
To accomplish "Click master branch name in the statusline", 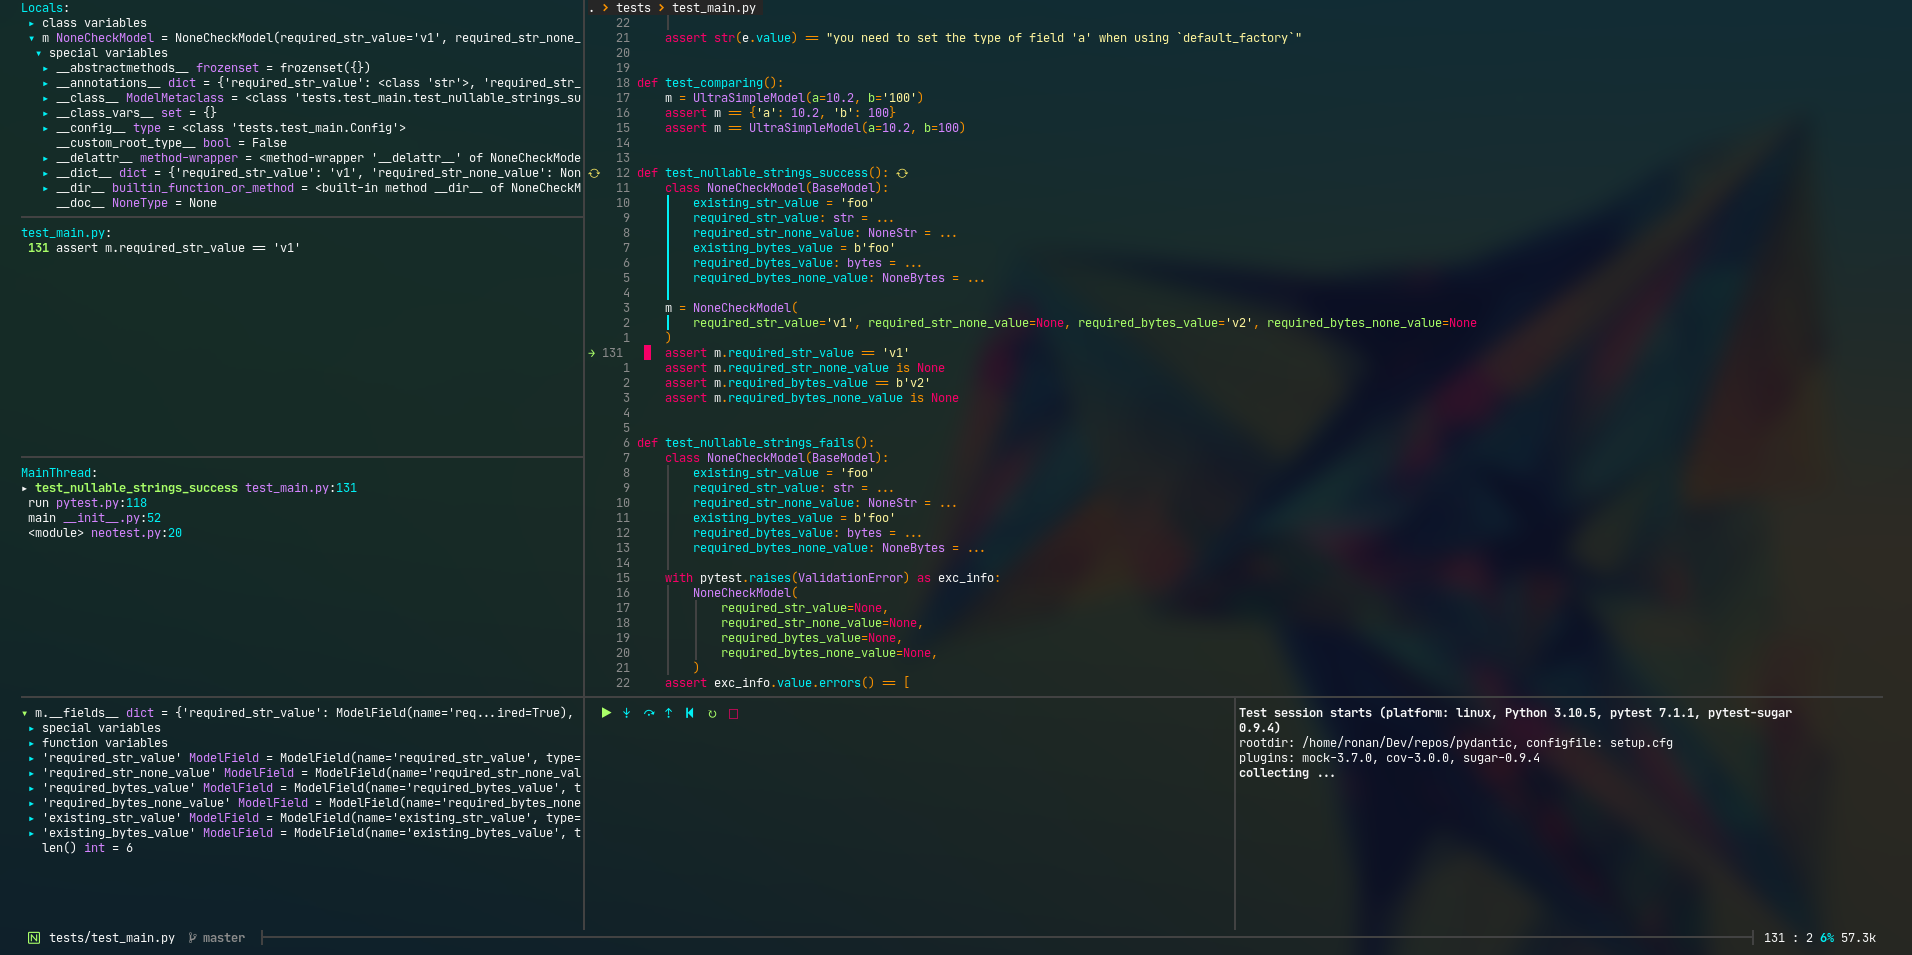I will pos(223,938).
